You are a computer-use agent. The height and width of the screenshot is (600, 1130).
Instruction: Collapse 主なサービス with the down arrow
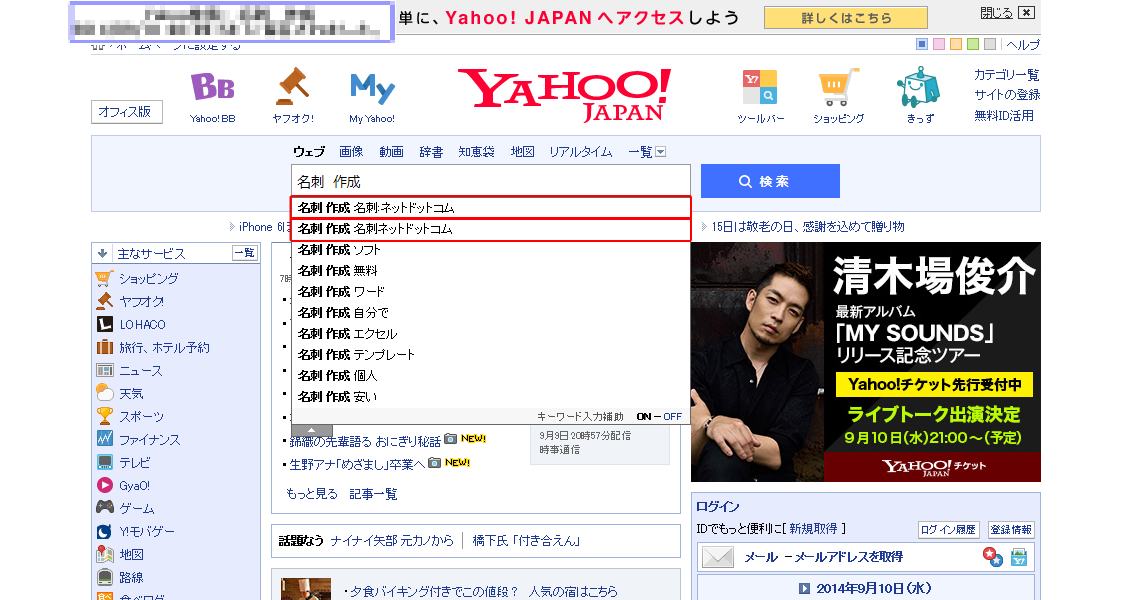102,254
